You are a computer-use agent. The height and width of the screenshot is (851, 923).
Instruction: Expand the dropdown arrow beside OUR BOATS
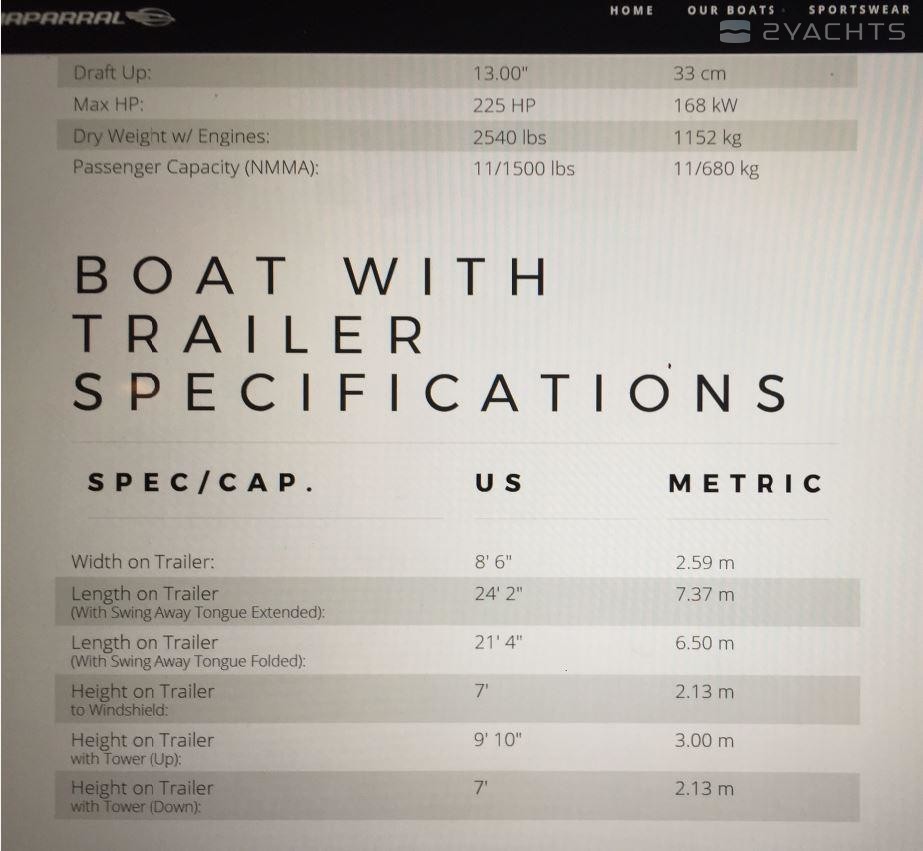pyautogui.click(x=783, y=11)
